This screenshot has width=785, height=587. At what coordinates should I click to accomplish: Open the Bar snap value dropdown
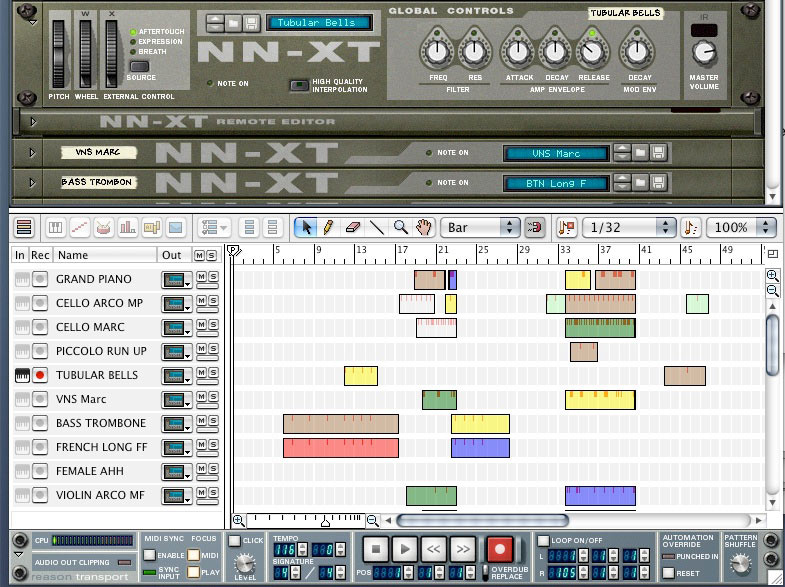click(x=483, y=228)
